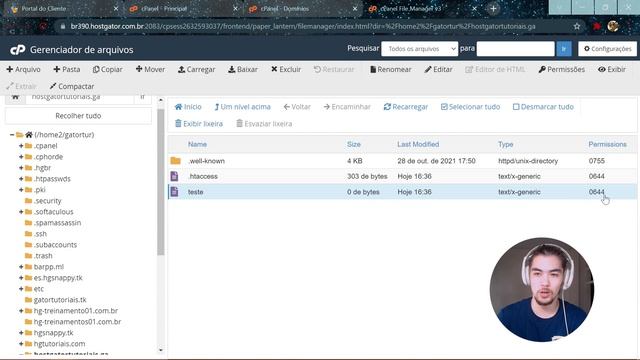
Task: Bookmark page with the star icon
Action: coord(577,27)
